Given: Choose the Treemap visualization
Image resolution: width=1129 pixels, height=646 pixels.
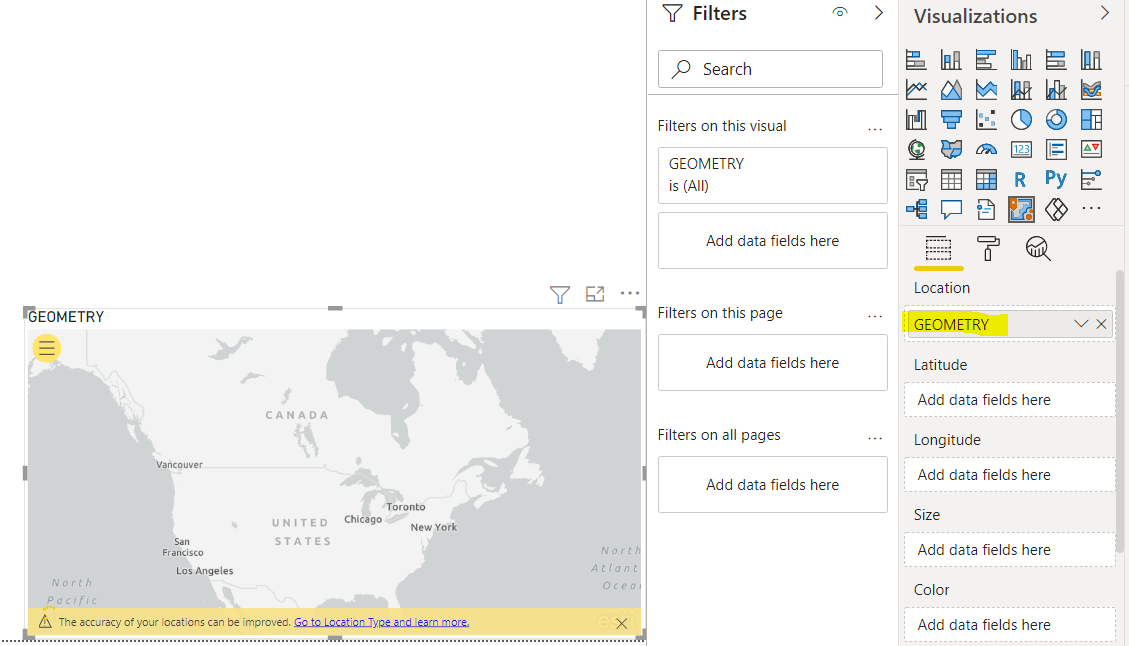Looking at the screenshot, I should tap(1091, 120).
